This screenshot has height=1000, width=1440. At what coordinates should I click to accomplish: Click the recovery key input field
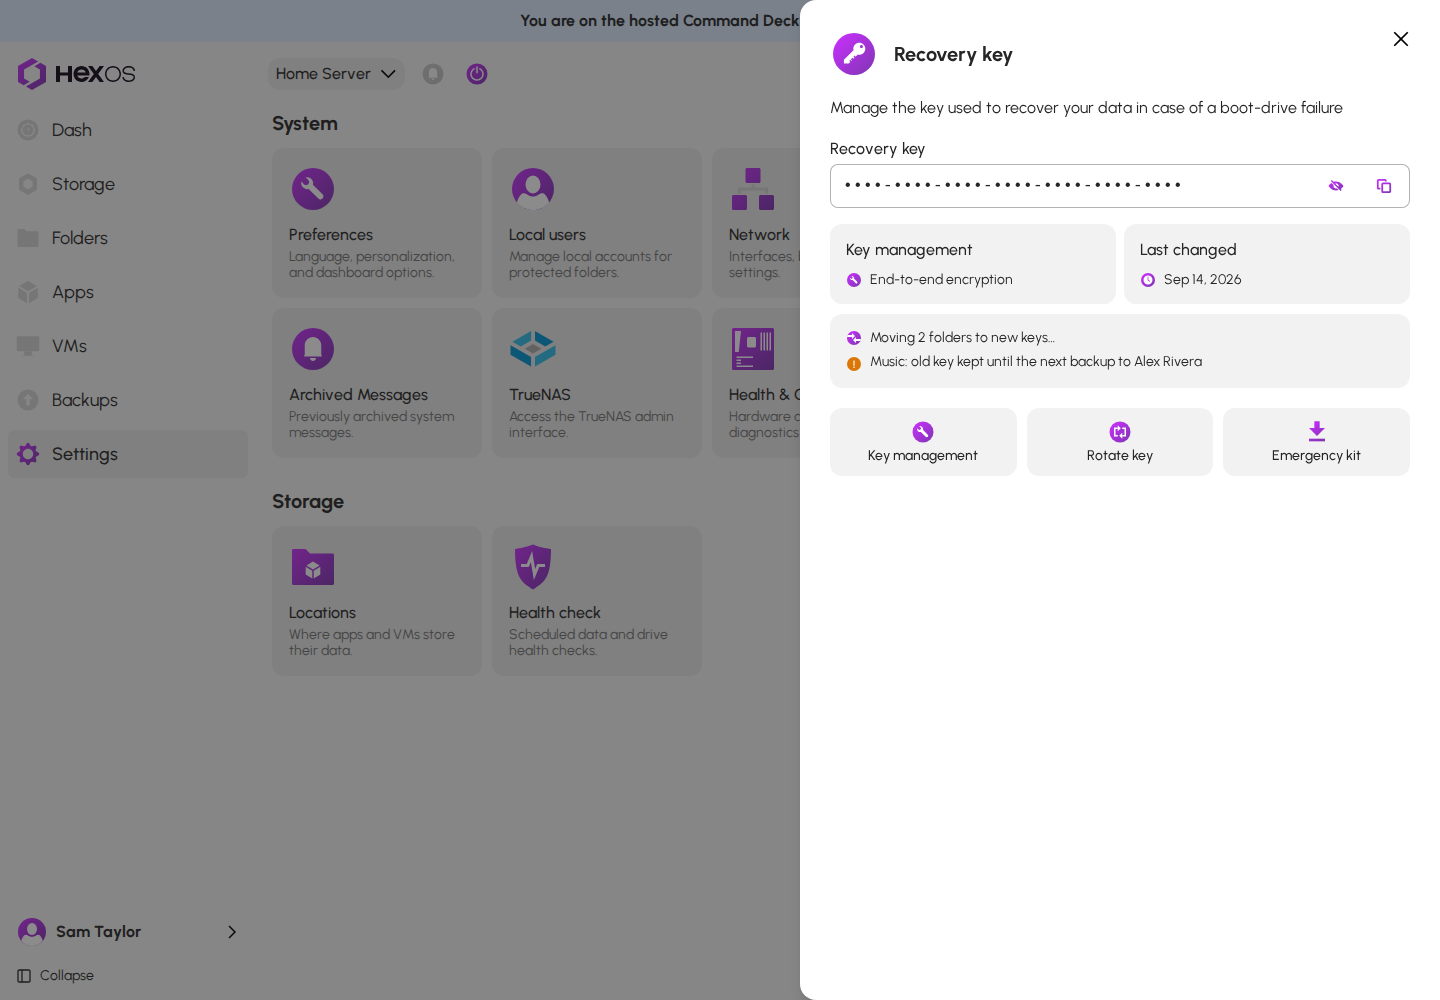click(x=1120, y=186)
